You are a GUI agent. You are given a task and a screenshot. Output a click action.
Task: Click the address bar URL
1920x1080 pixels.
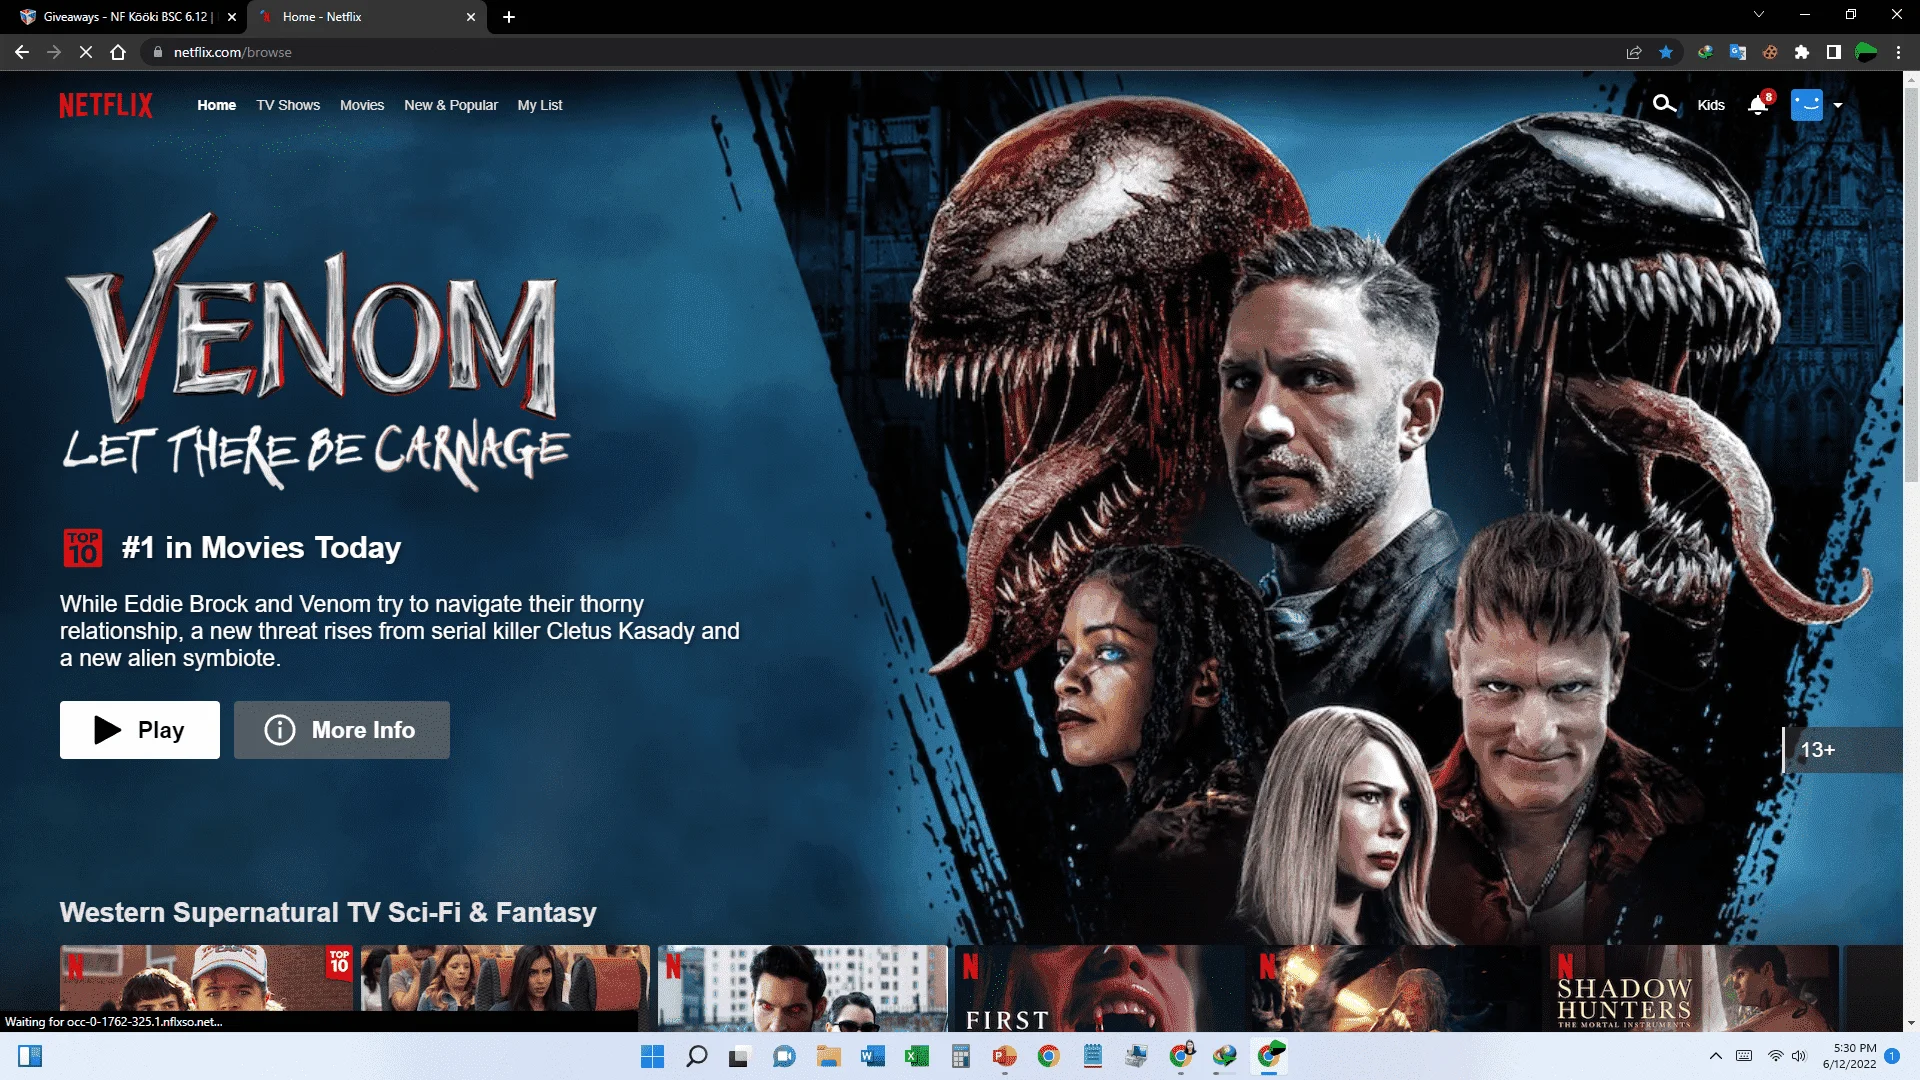(x=233, y=52)
